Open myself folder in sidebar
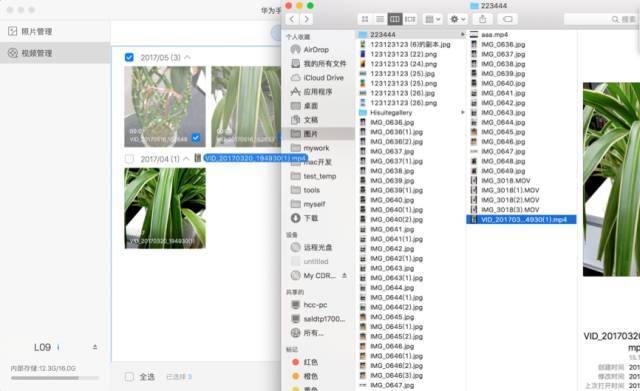Image resolution: width=640 pixels, height=391 pixels. (308, 204)
